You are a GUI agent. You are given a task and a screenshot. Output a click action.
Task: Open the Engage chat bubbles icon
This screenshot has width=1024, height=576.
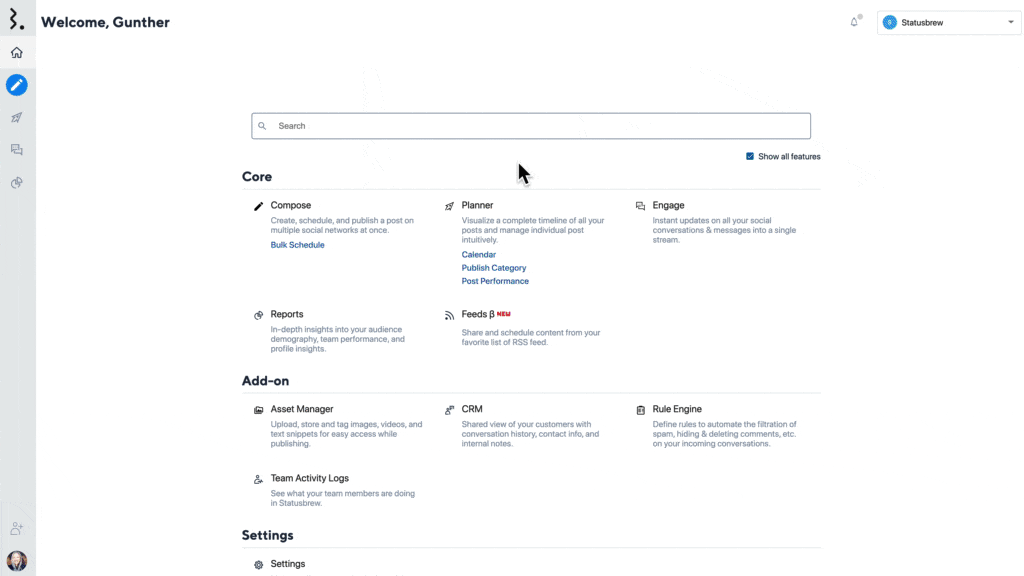tap(16, 149)
